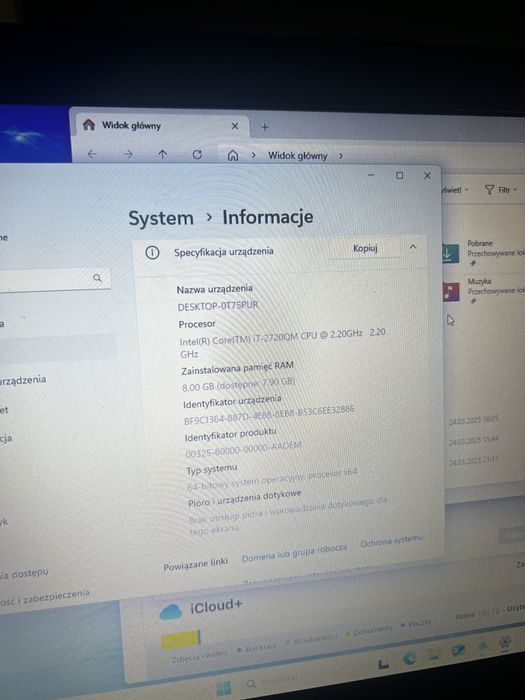Viewport: 525px width, 700px height.
Task: Click the Filtr funnel icon in File Explorer
Action: click(489, 190)
